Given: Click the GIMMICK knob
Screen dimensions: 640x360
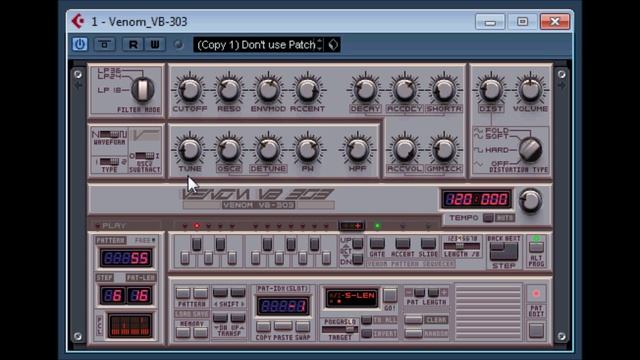Looking at the screenshot, I should [x=444, y=149].
